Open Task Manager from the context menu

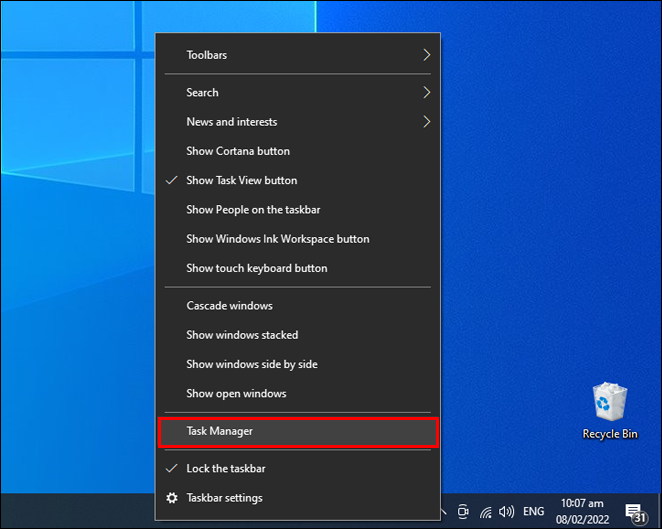298,431
